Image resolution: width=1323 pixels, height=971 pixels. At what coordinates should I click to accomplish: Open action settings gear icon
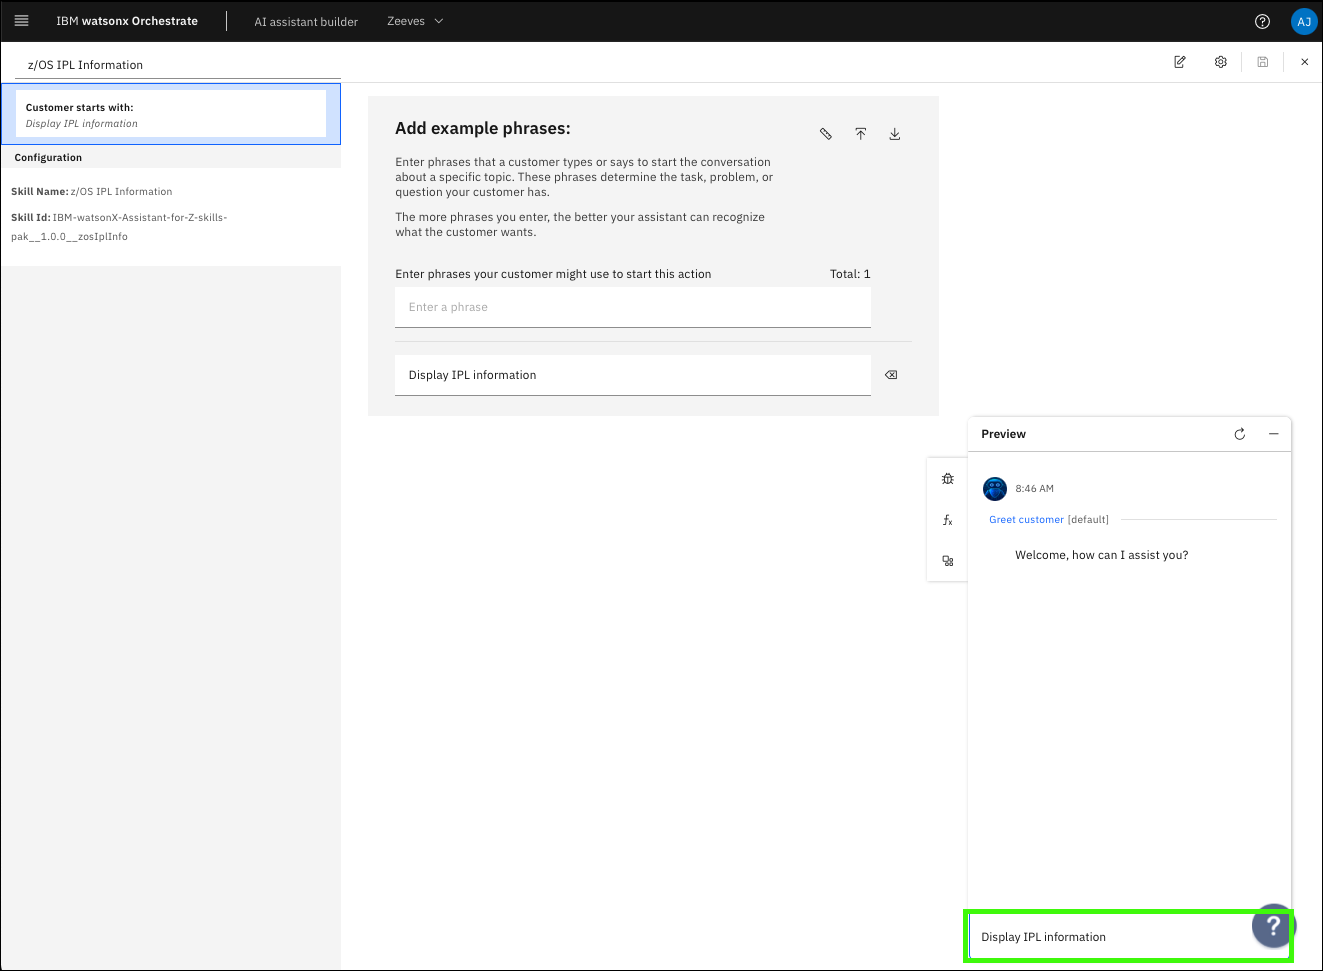point(1221,62)
